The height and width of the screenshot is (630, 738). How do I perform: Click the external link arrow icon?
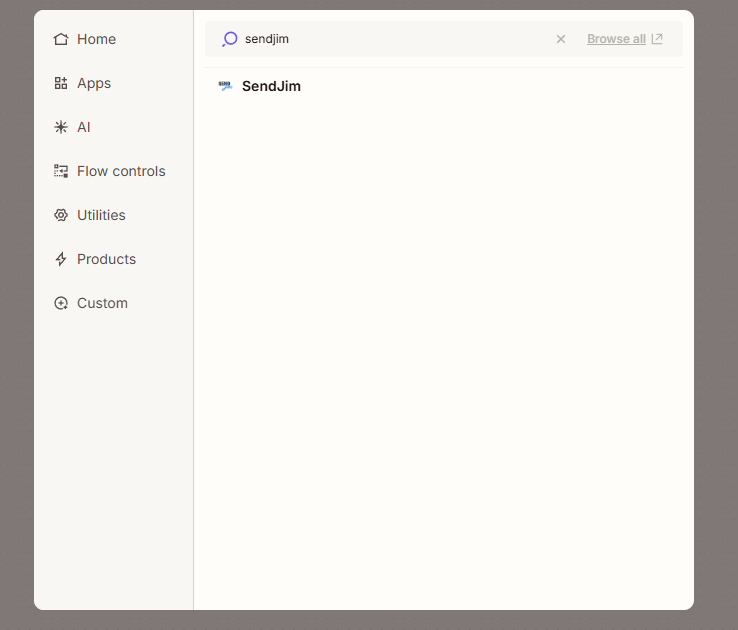tap(657, 39)
